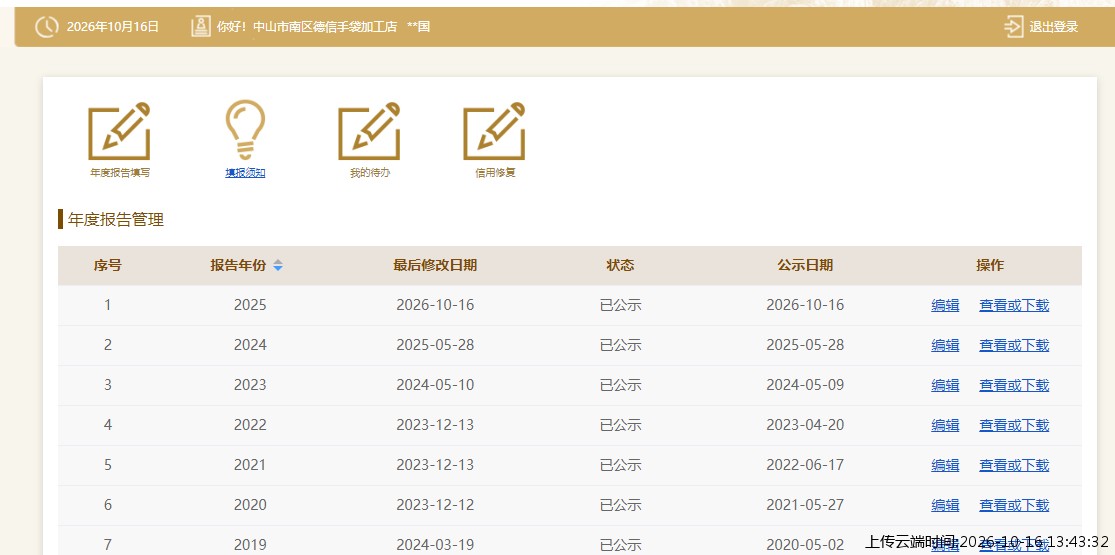1115x555 pixels.
Task: Edit the 2025 annual report
Action: coord(945,305)
